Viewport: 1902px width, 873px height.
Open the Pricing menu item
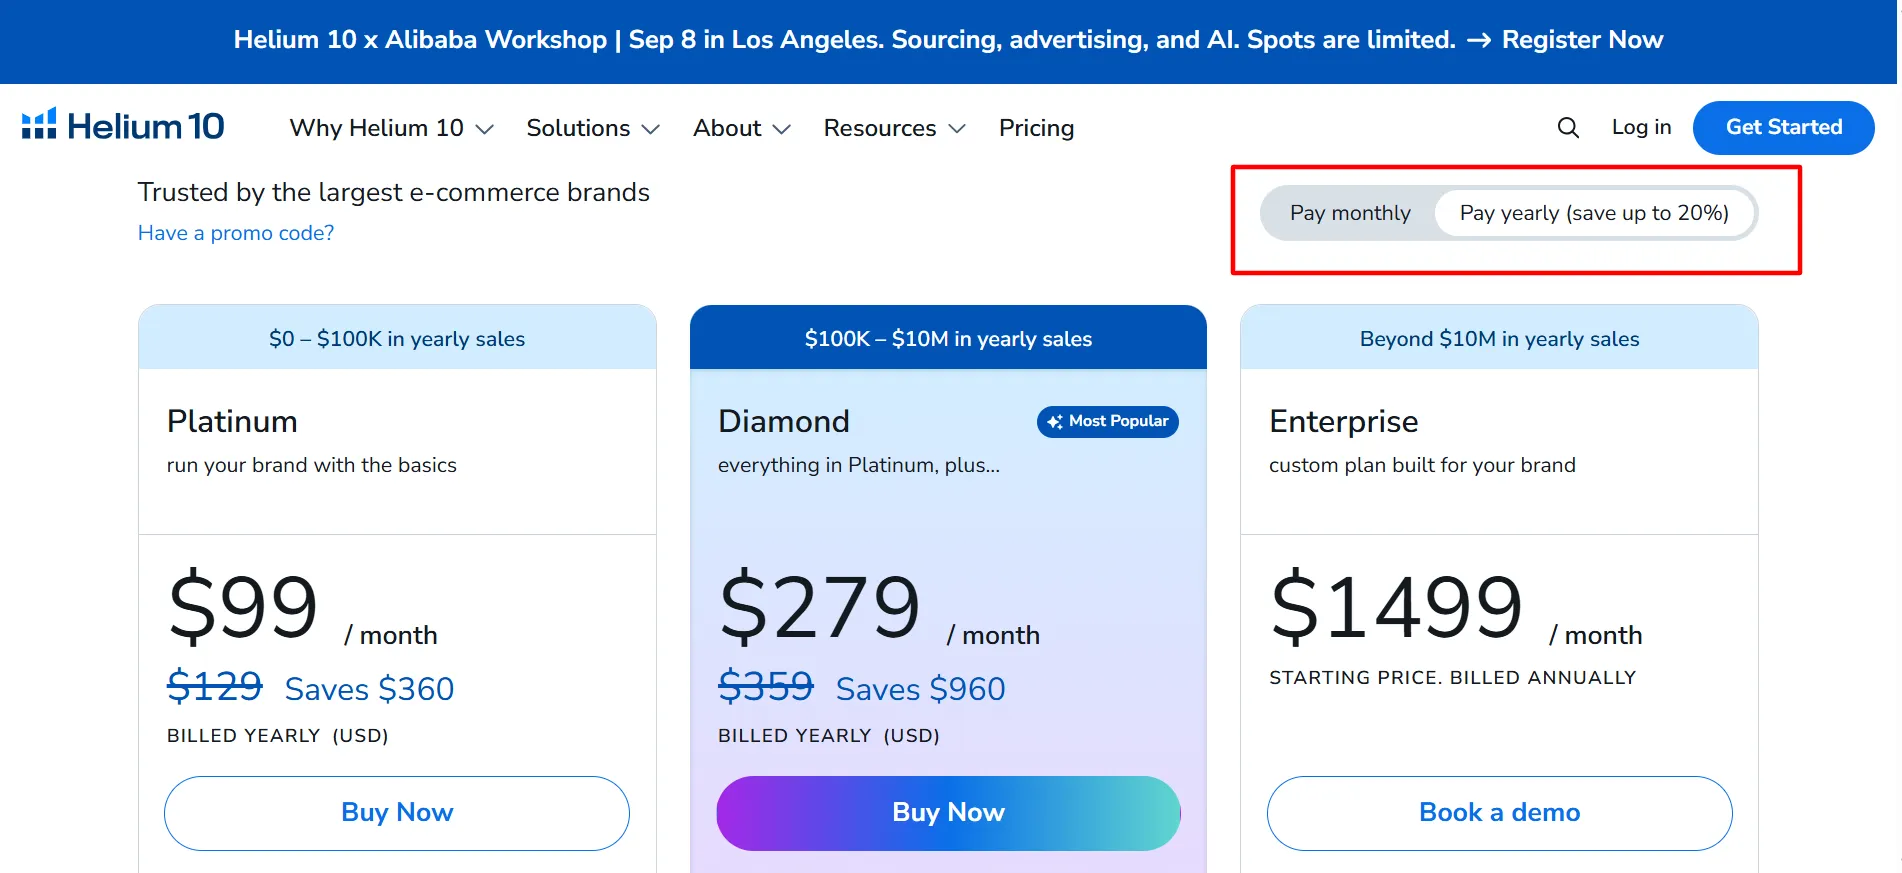(x=1036, y=128)
